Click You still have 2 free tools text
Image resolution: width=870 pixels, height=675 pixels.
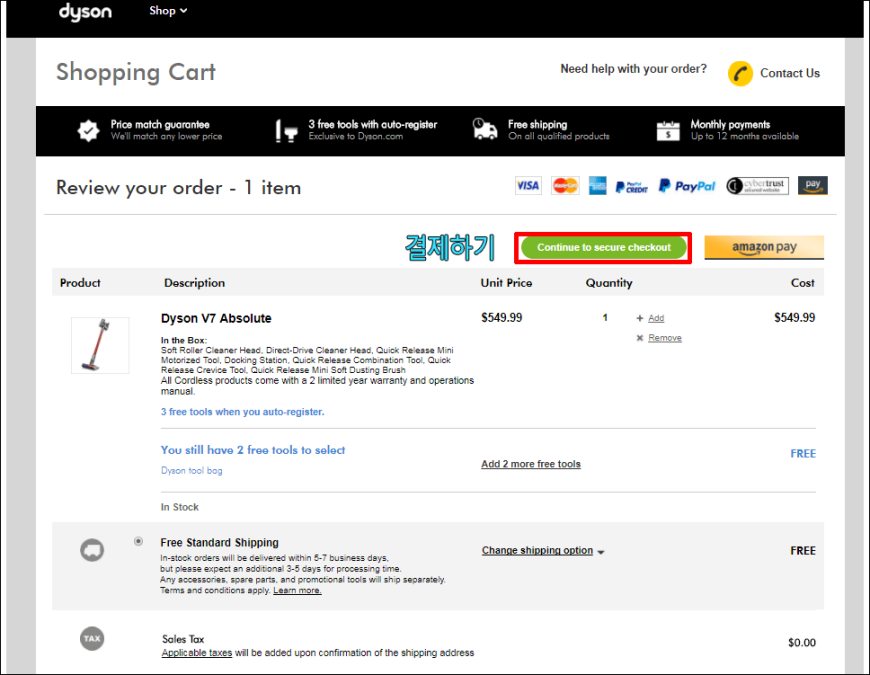tap(252, 450)
